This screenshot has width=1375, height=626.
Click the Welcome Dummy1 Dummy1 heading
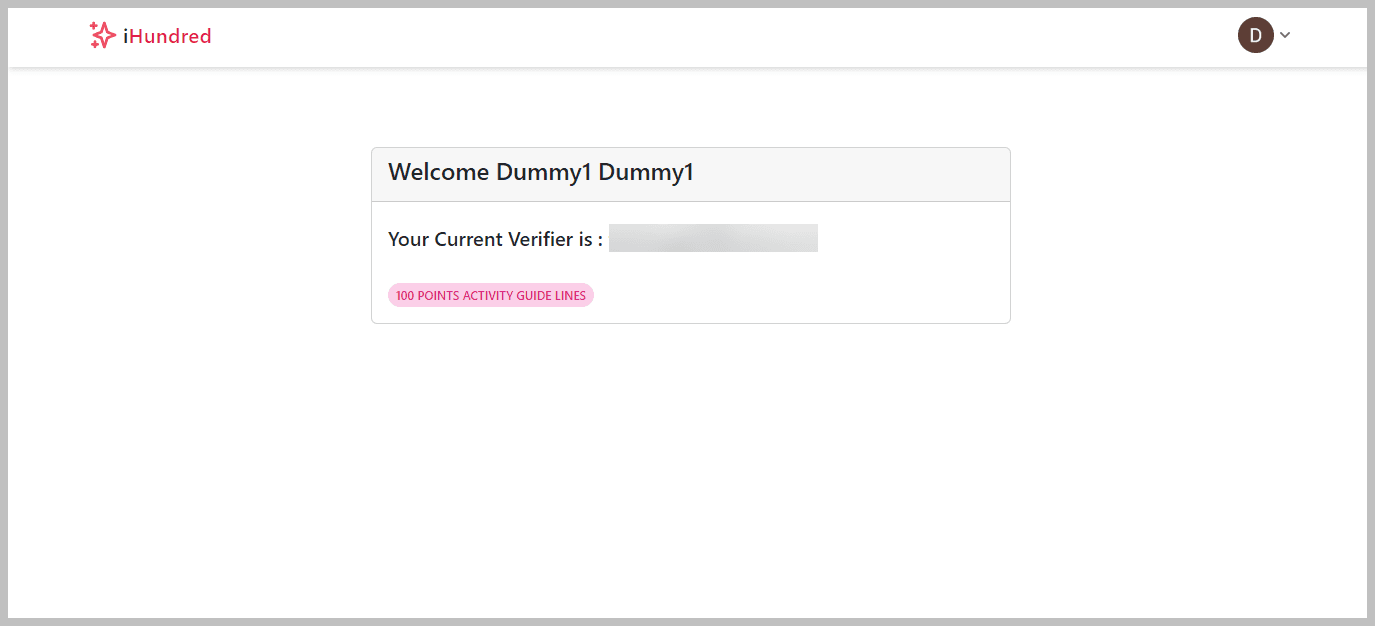(540, 173)
